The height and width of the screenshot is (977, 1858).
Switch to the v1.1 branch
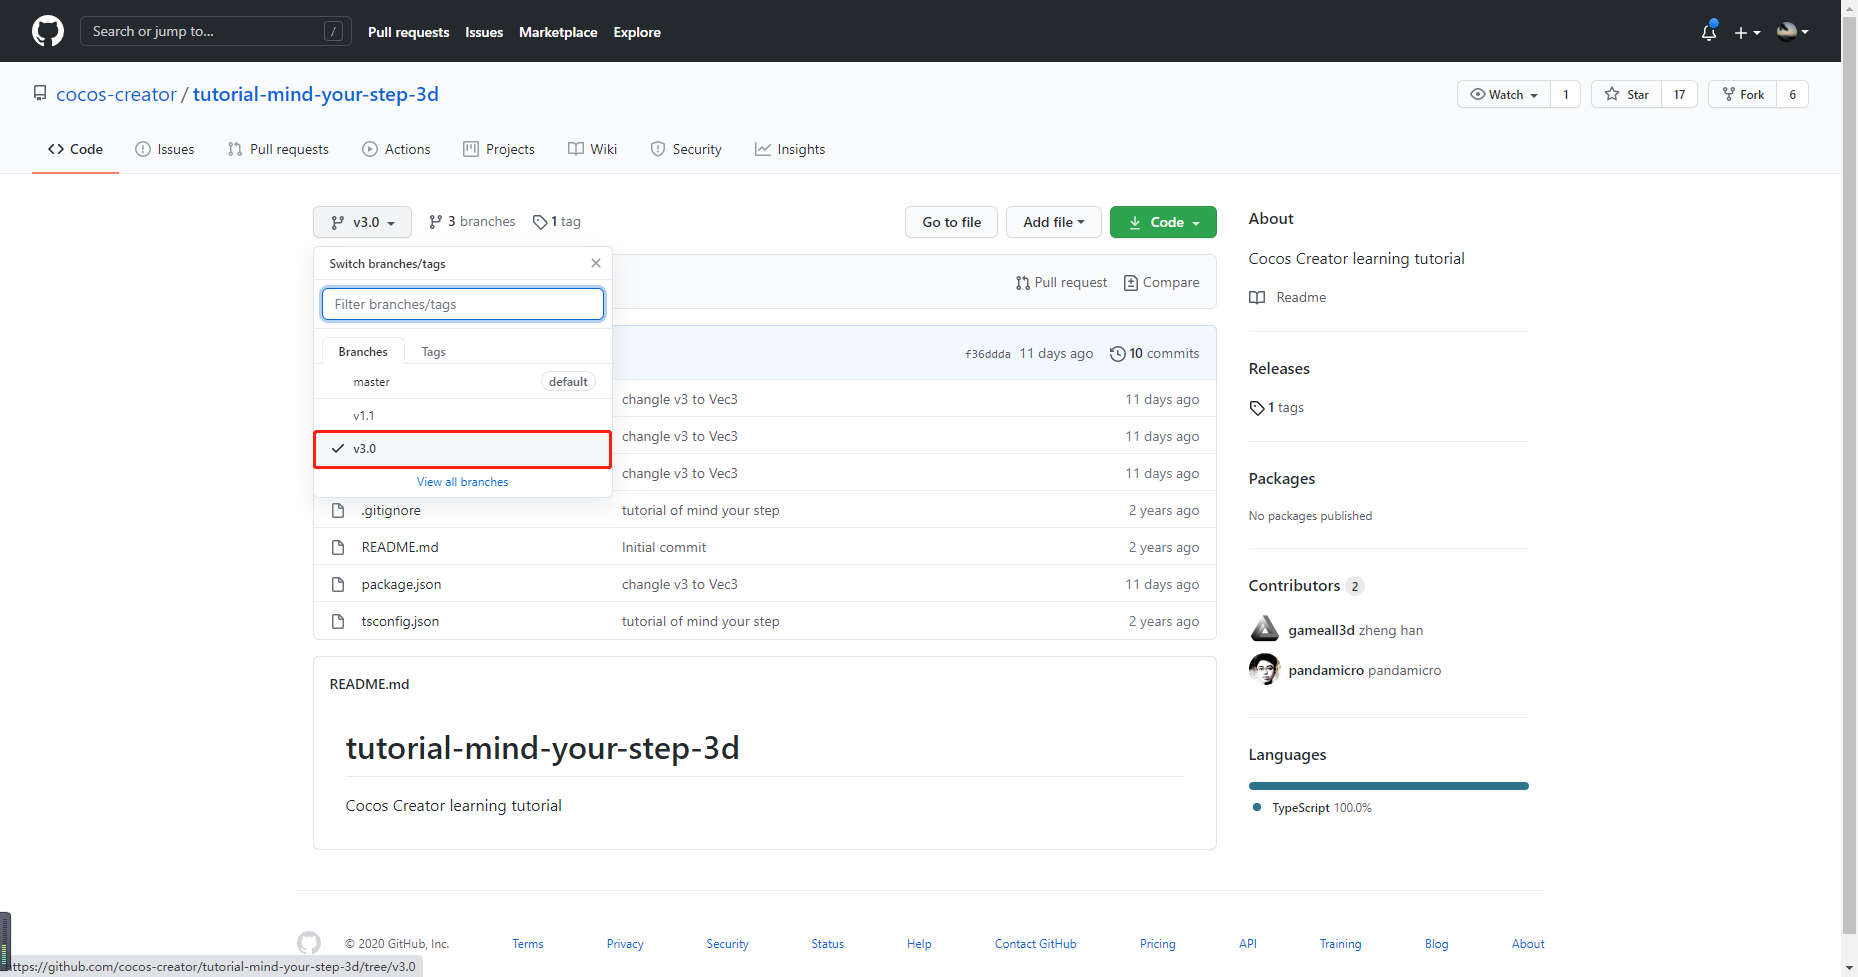(463, 415)
